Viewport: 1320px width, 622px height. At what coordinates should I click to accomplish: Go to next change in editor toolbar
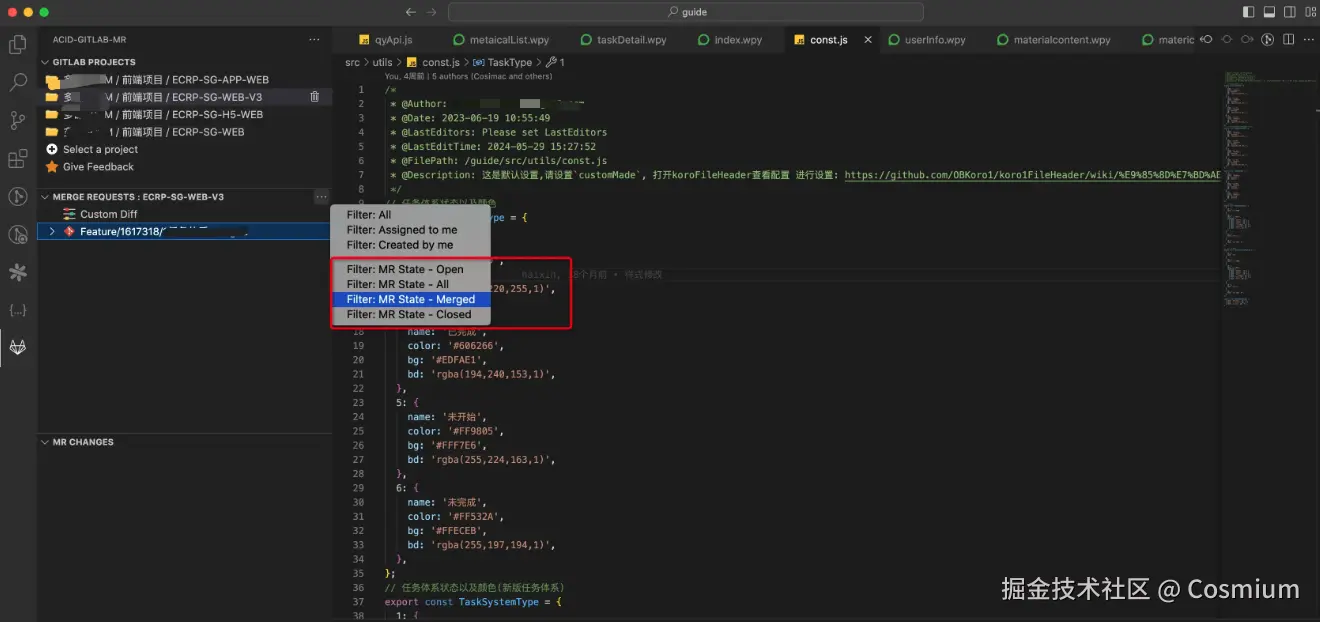(1247, 40)
